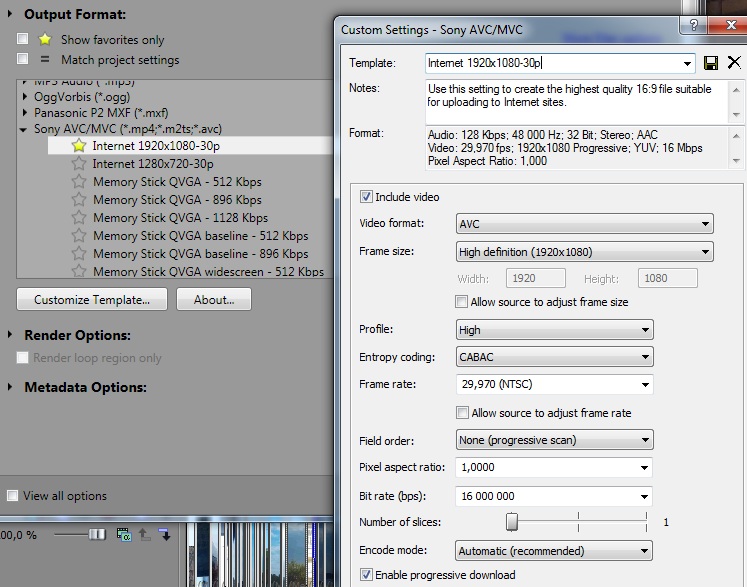747x587 pixels.
Task: Open the Frame size dropdown
Action: click(x=585, y=252)
